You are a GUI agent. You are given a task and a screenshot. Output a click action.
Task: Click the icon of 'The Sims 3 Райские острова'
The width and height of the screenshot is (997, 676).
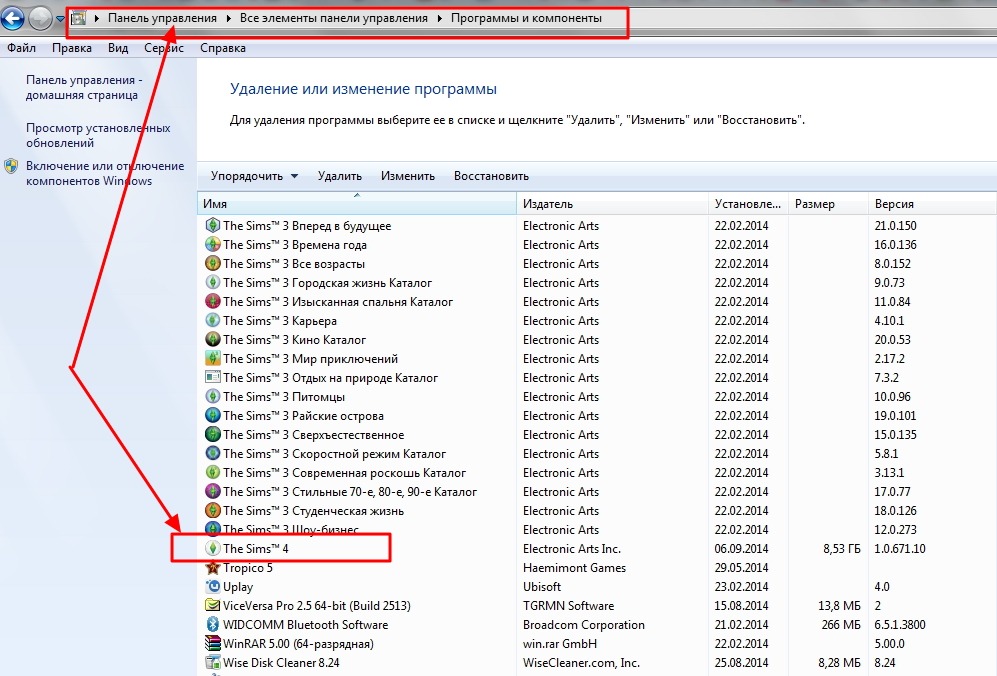tap(212, 415)
